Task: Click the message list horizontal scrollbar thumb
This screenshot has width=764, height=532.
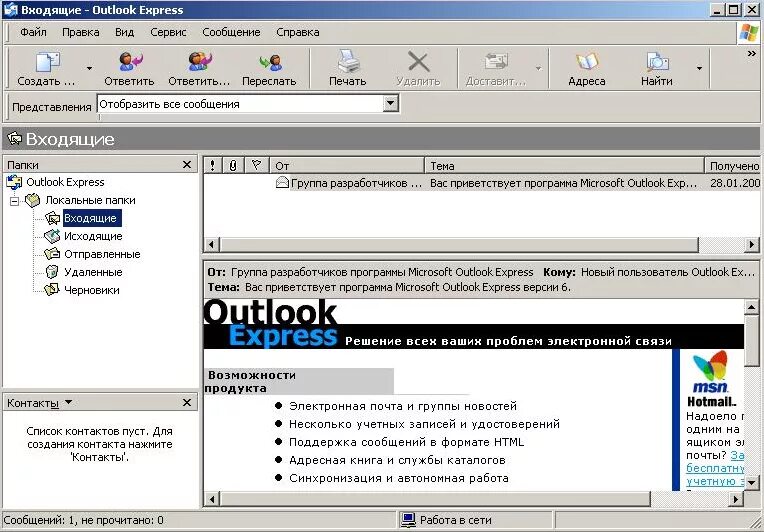Action: click(x=458, y=245)
